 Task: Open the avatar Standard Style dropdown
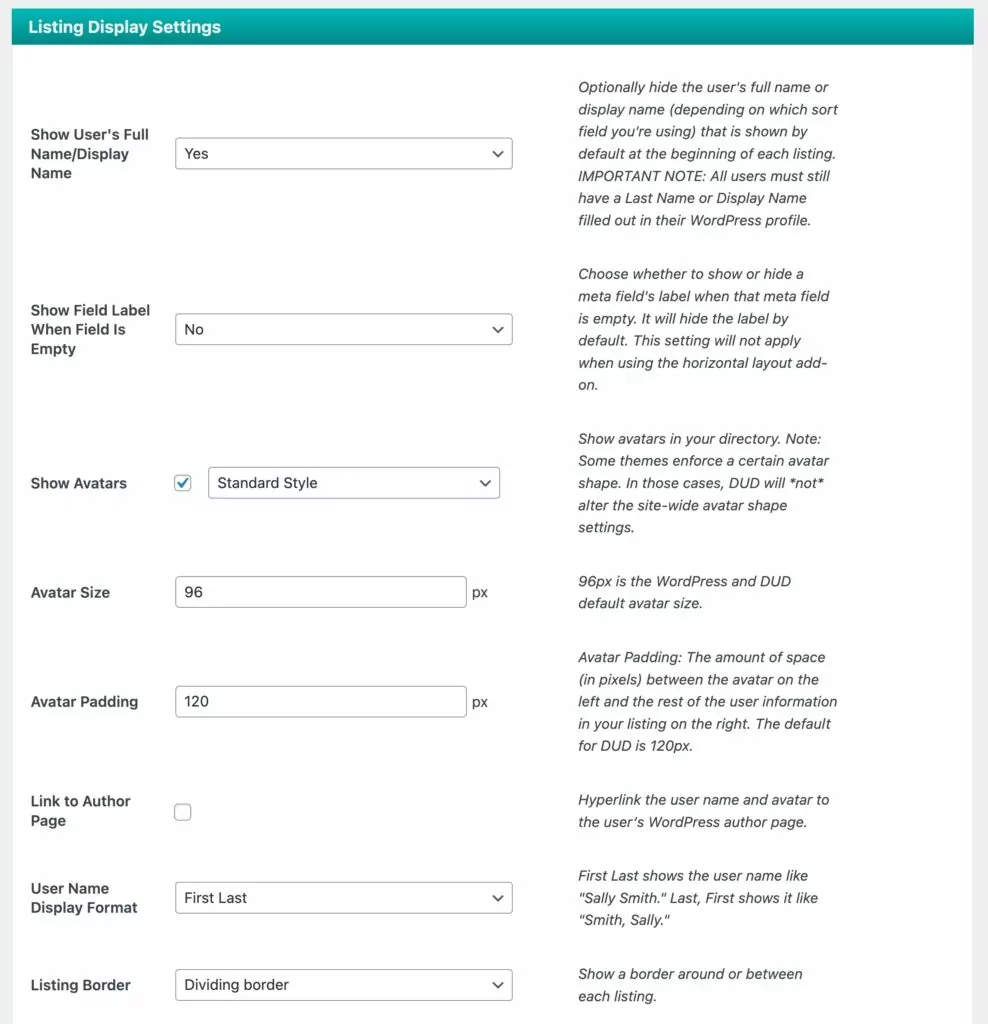point(353,483)
